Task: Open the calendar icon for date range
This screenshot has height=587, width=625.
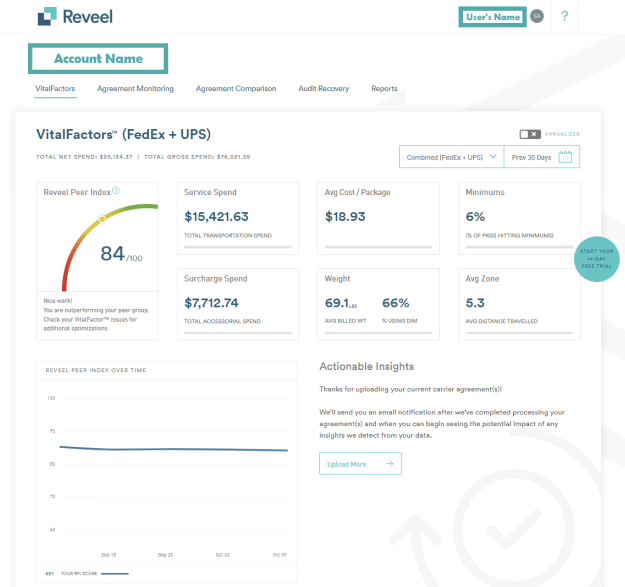Action: (565, 157)
